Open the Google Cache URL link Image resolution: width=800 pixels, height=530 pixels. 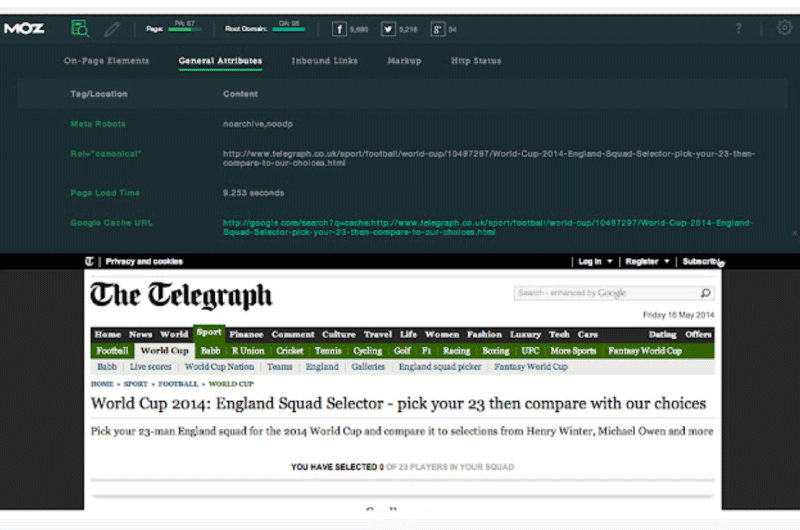488,228
